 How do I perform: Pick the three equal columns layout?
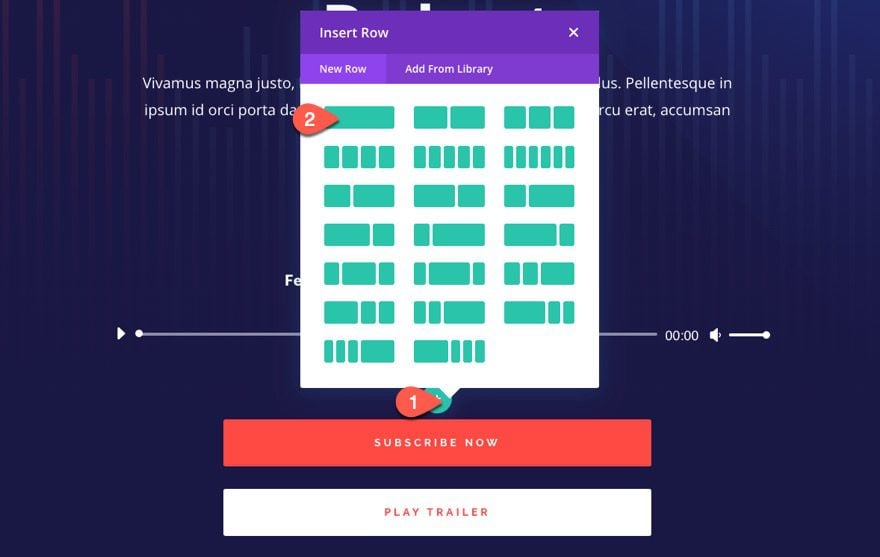(x=539, y=118)
